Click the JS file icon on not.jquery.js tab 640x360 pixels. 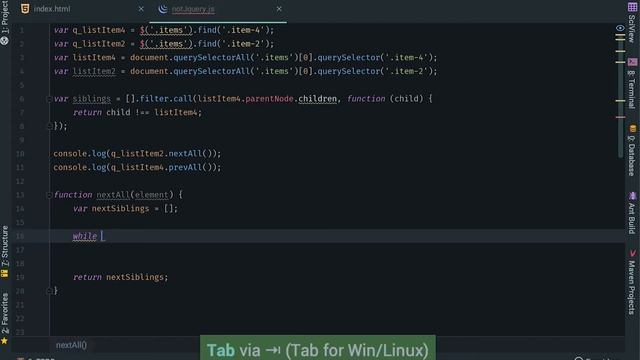[162, 9]
